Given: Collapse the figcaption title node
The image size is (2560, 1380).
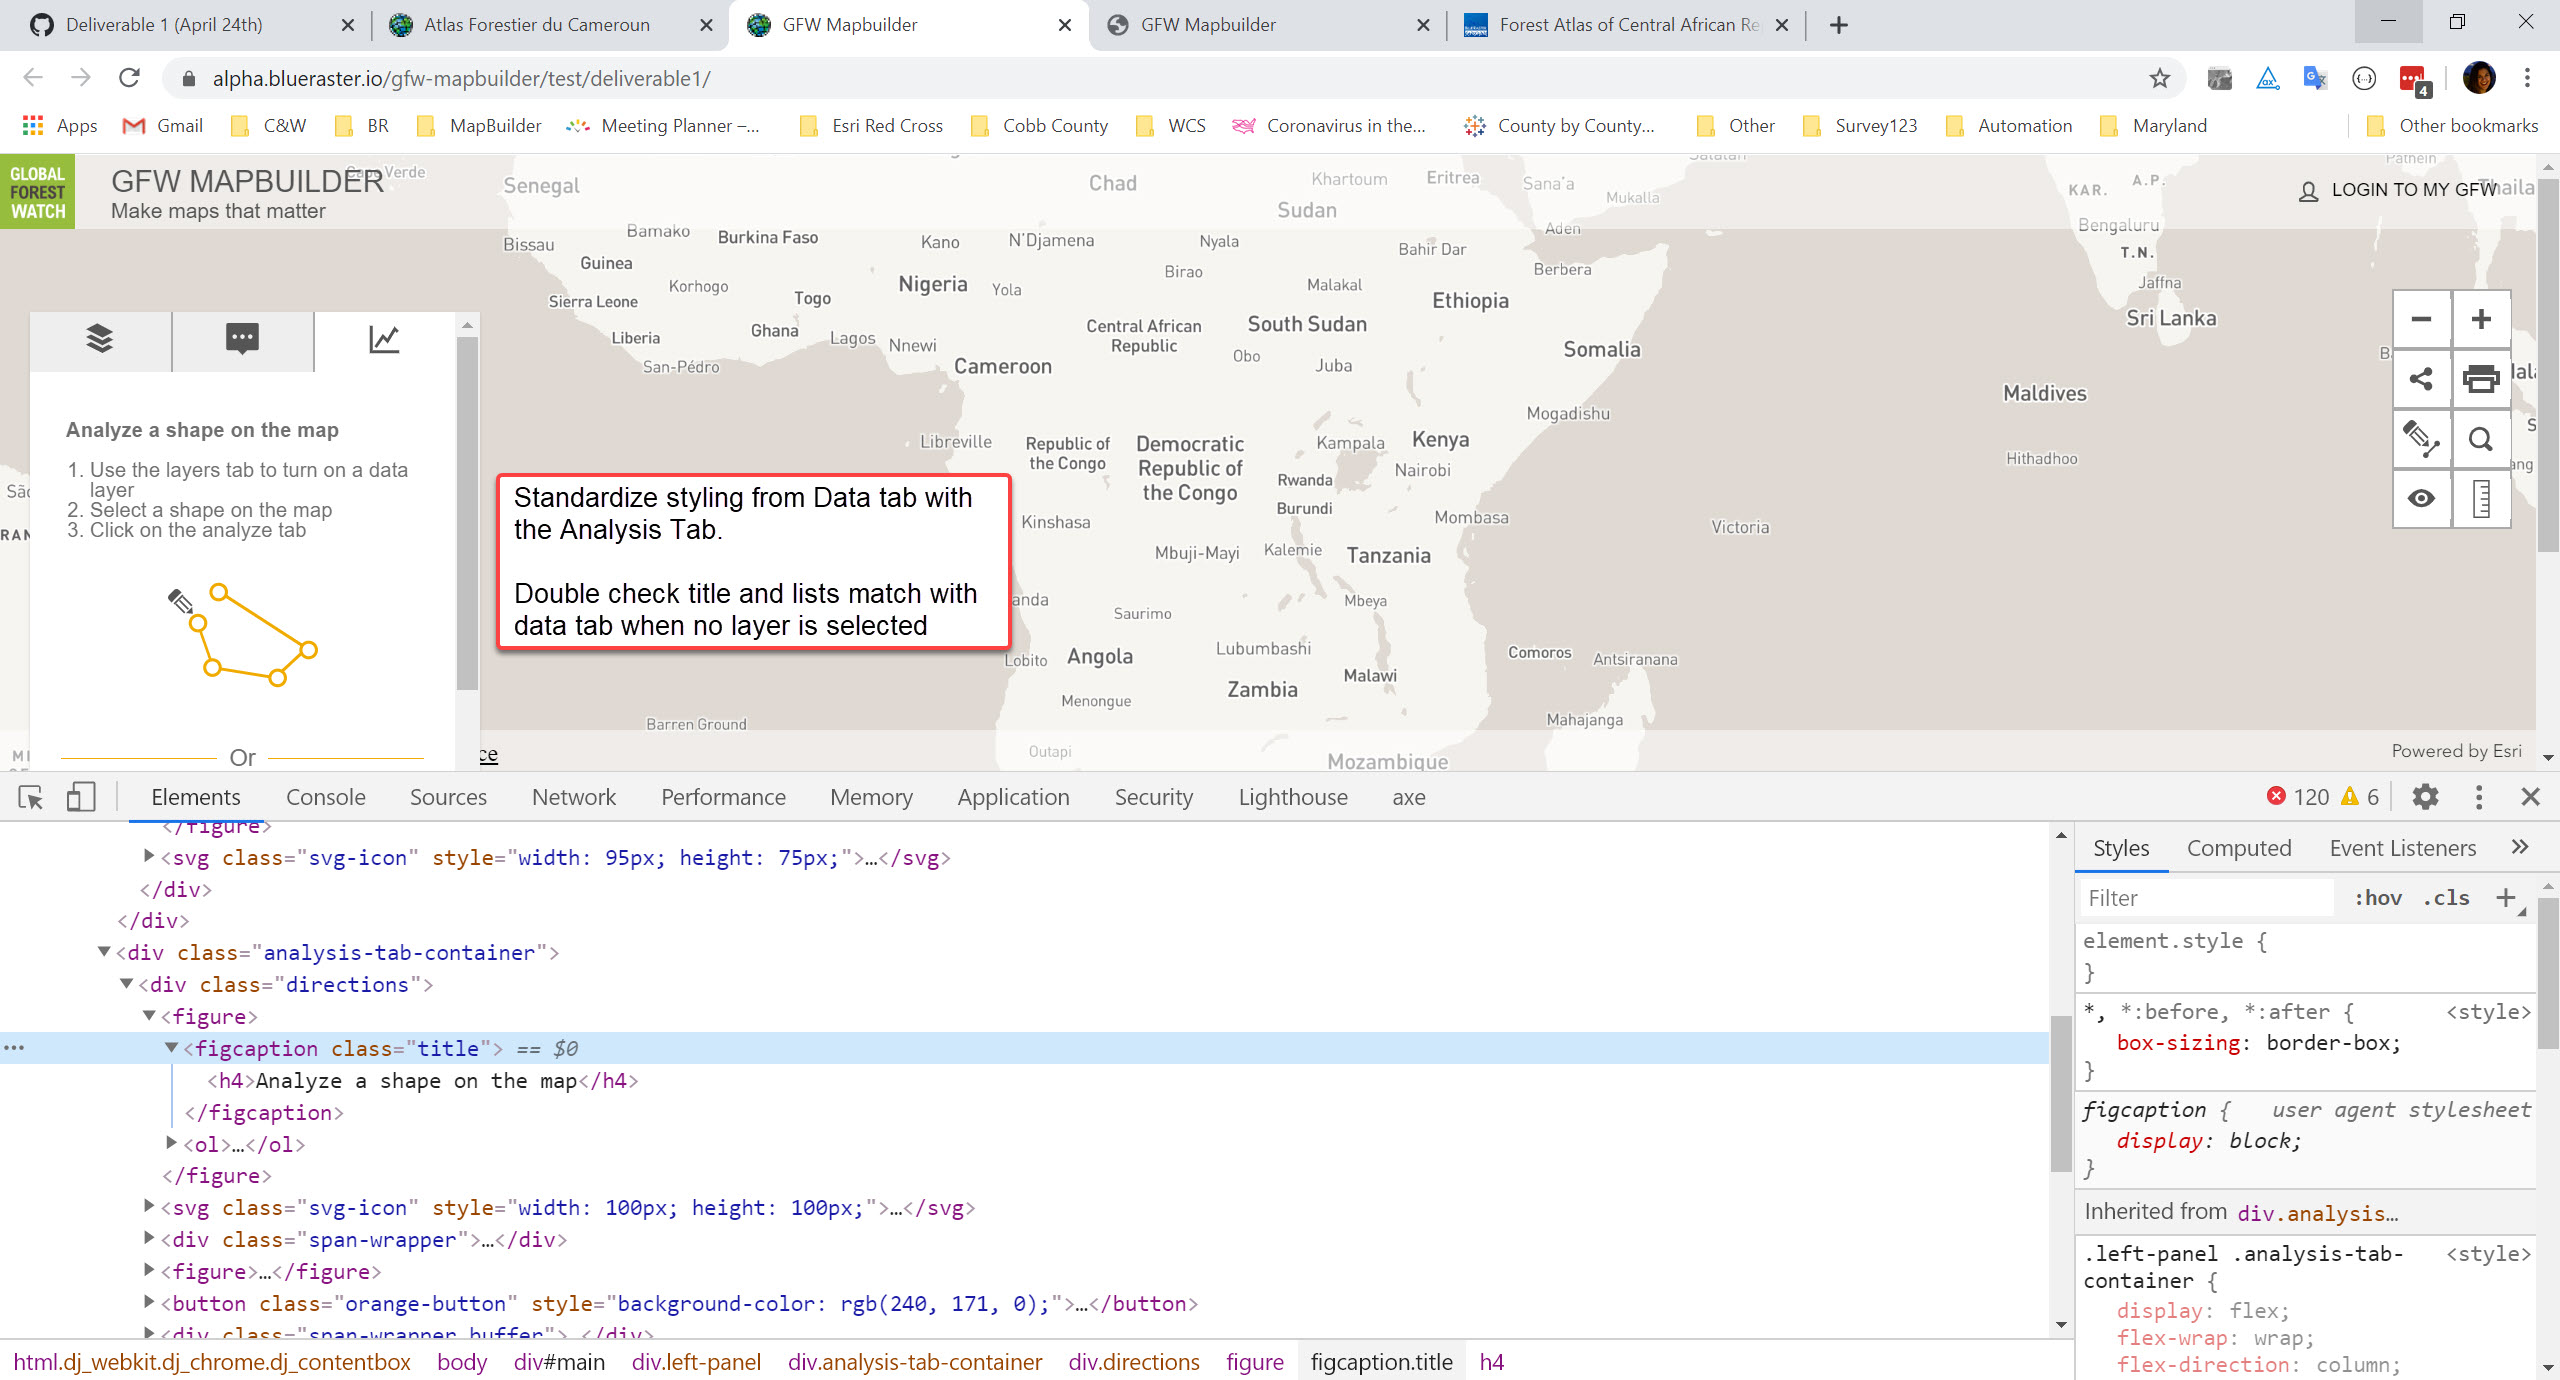Looking at the screenshot, I should coord(174,1048).
